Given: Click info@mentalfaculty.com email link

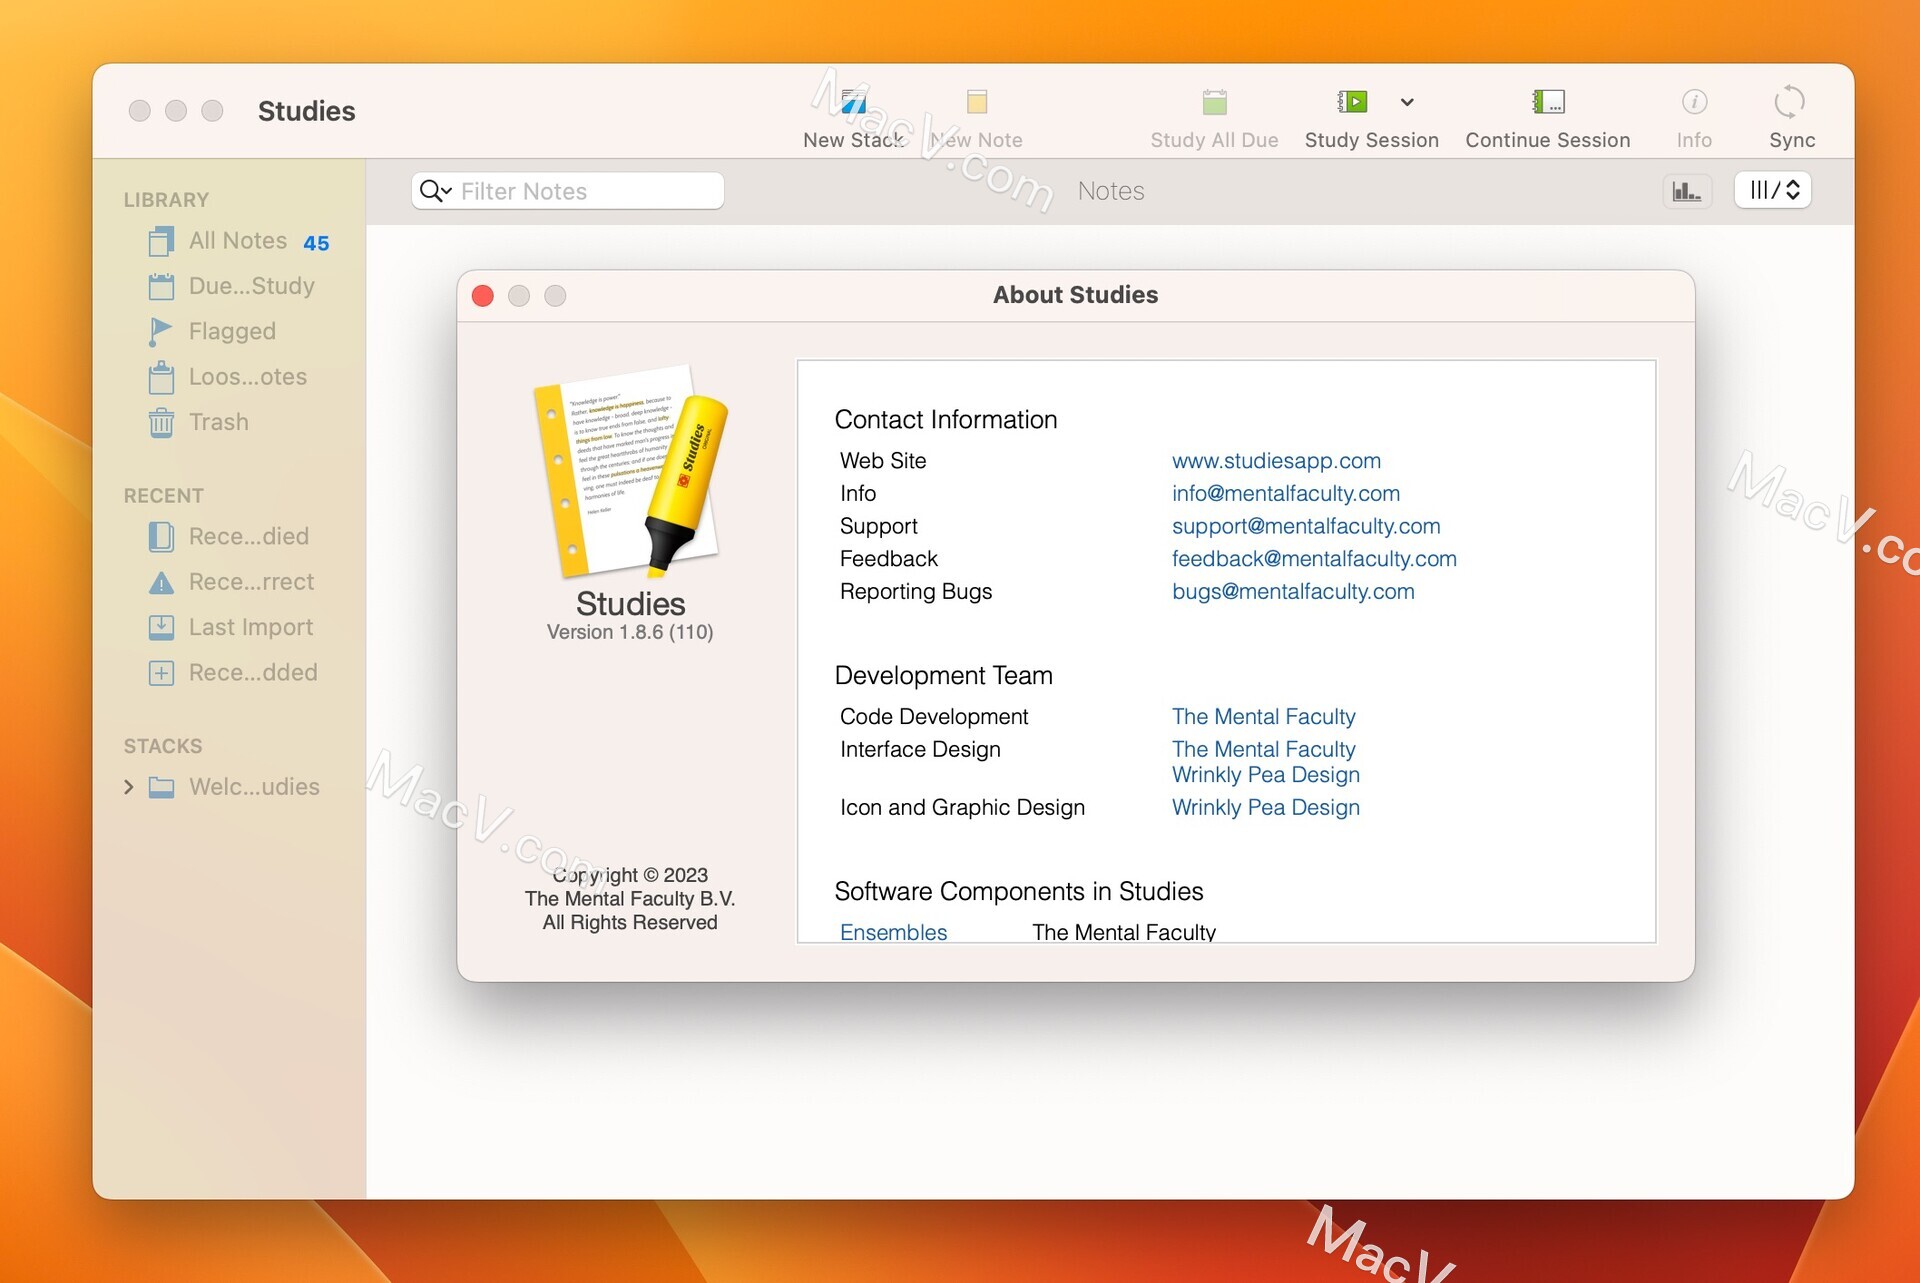Looking at the screenshot, I should pos(1286,494).
